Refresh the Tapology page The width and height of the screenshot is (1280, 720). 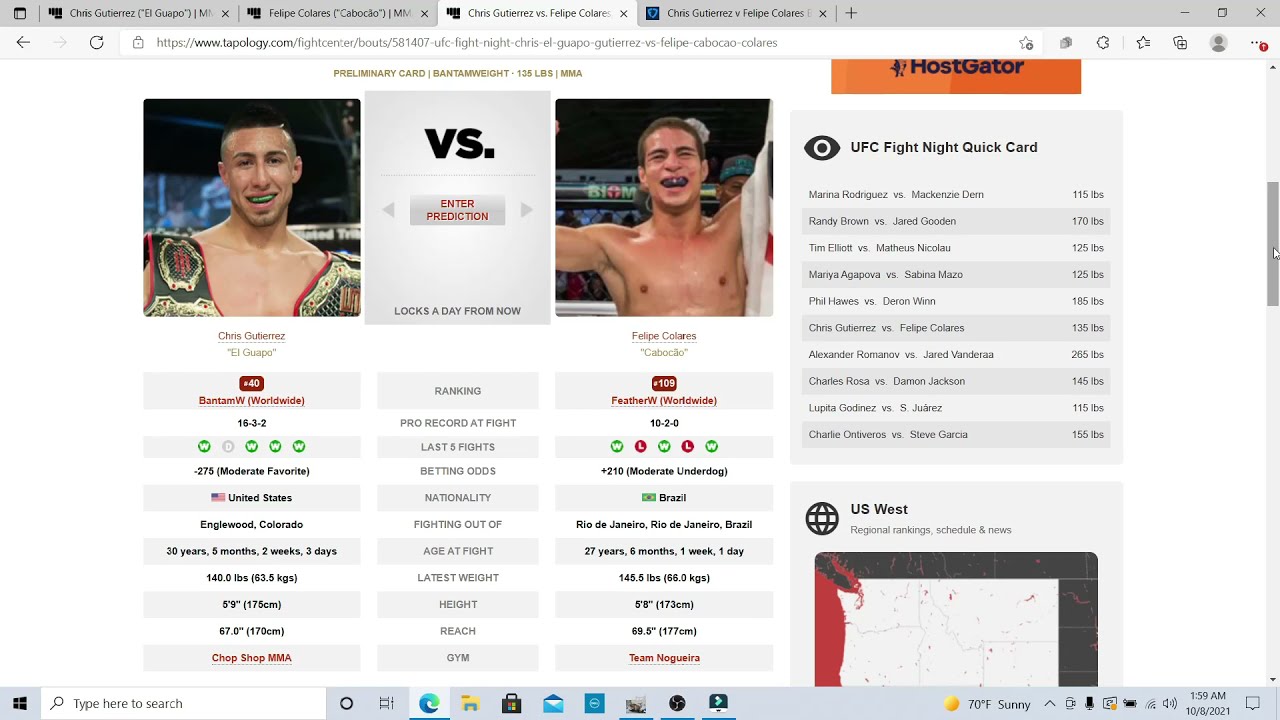pos(96,43)
